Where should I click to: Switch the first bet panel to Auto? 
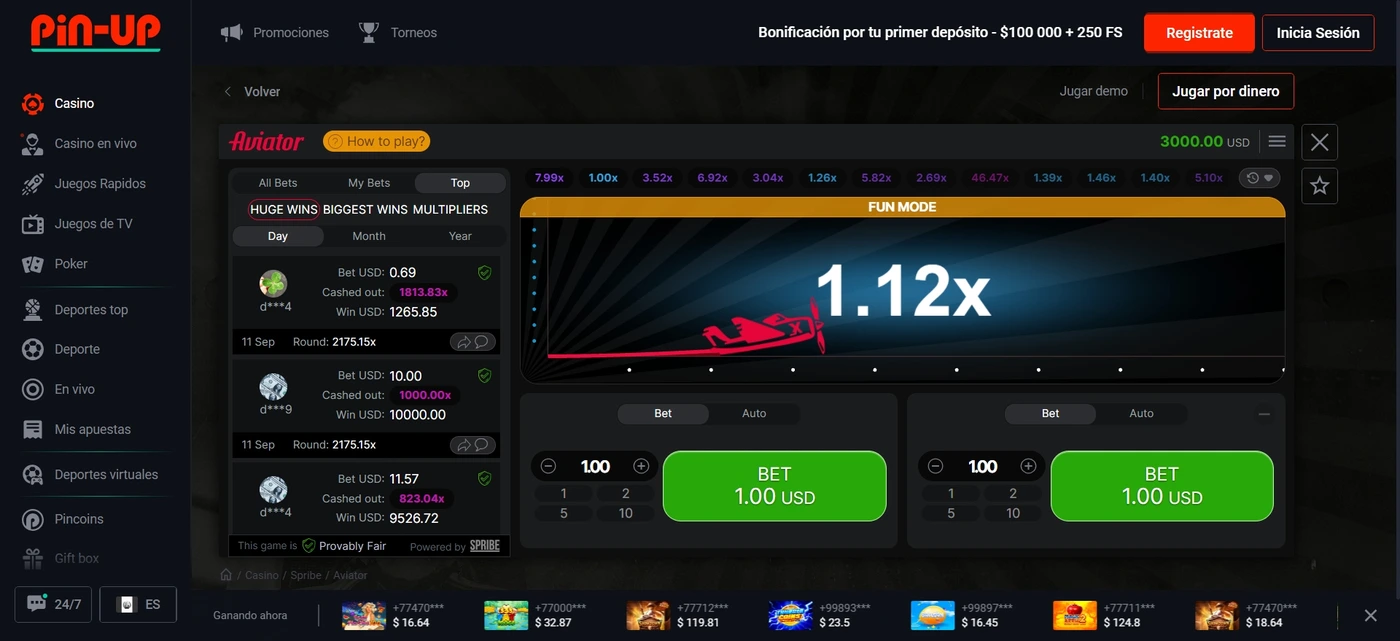753,414
